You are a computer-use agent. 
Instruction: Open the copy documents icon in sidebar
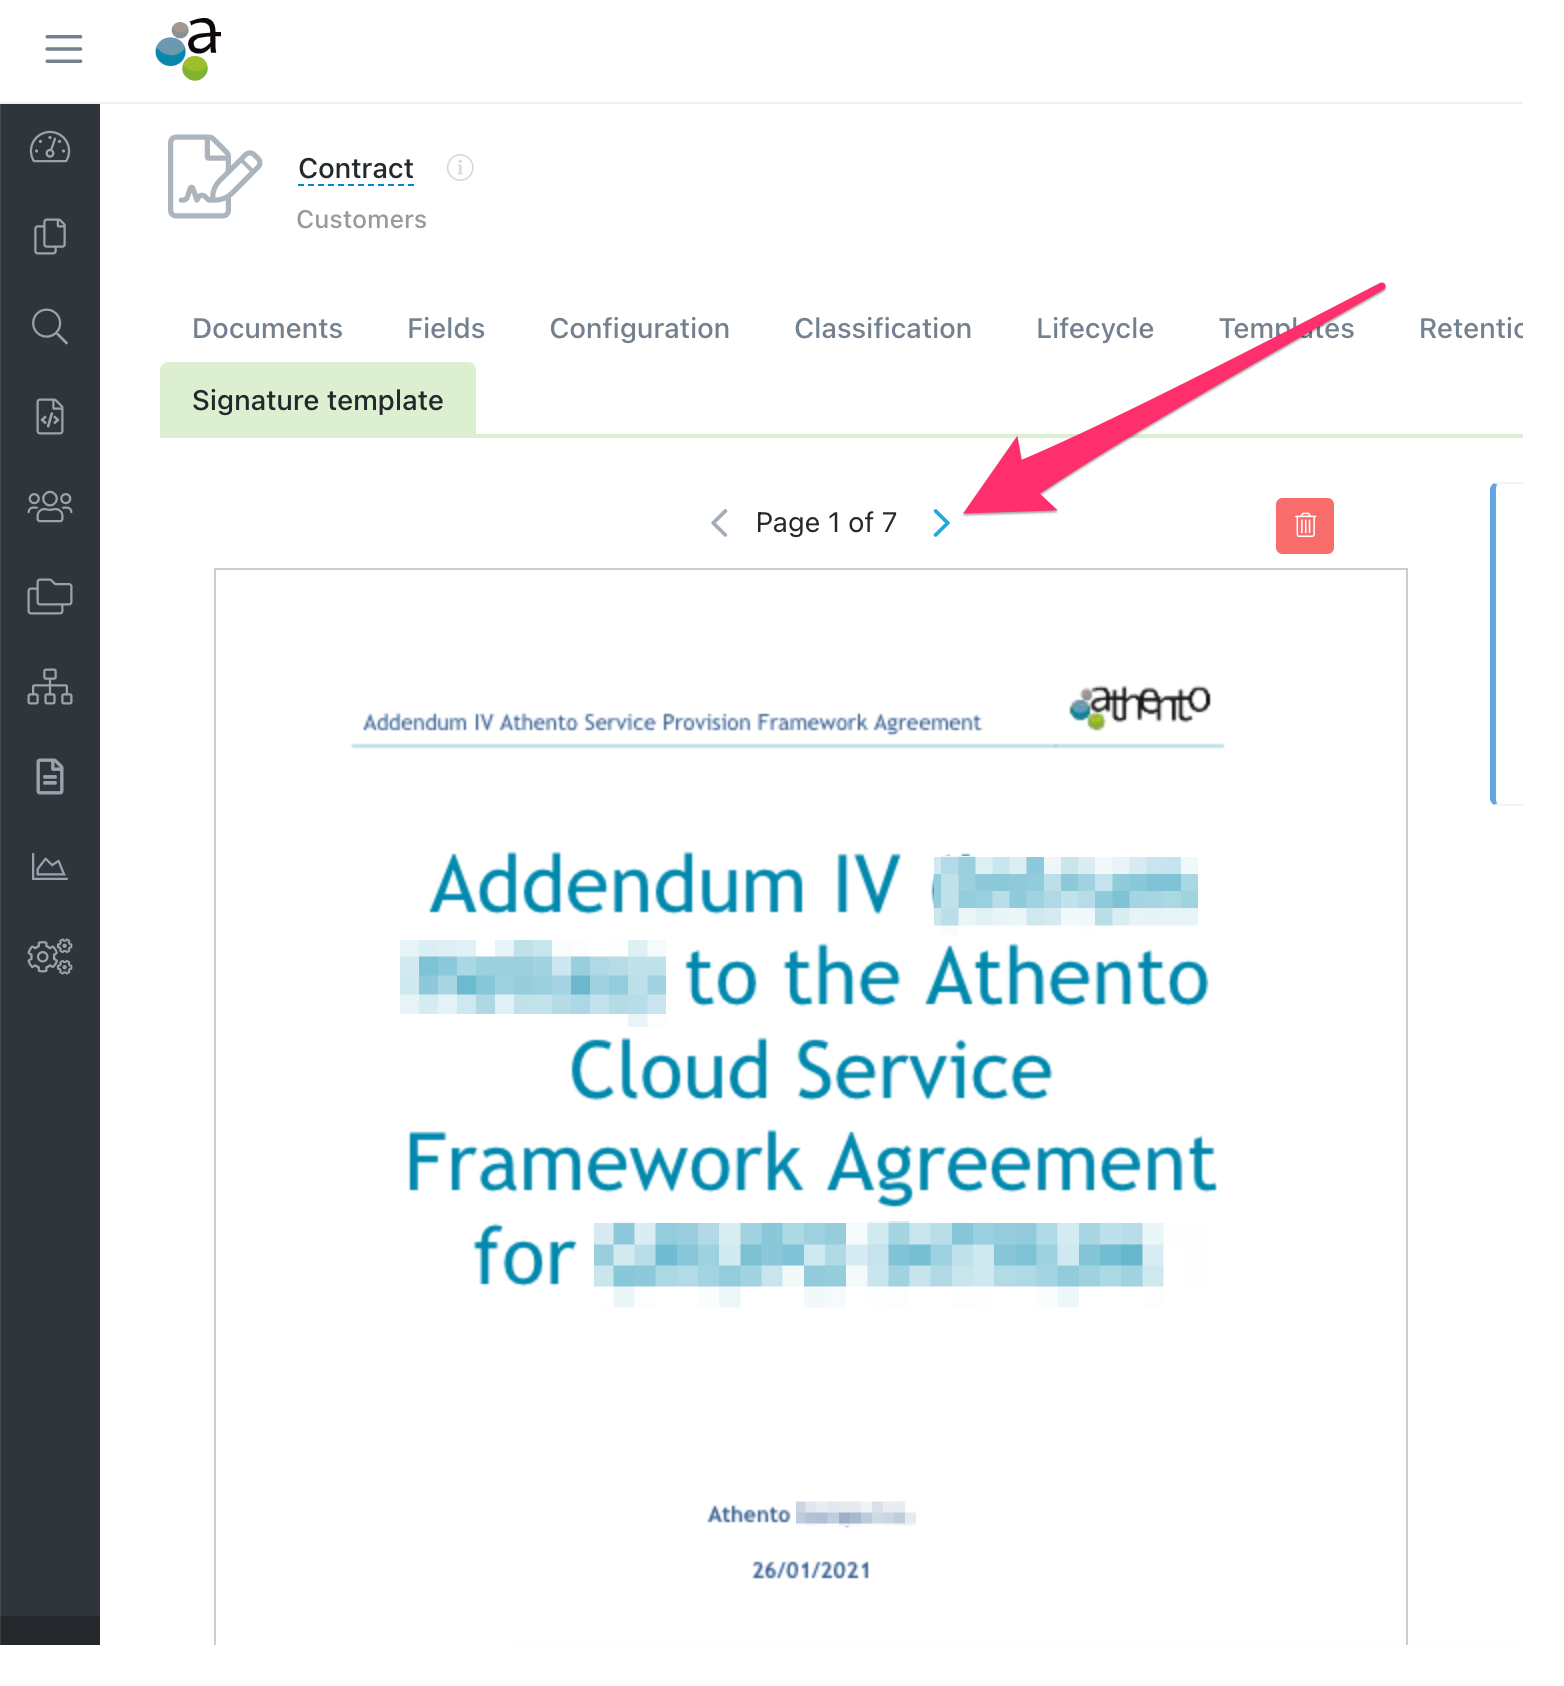49,236
